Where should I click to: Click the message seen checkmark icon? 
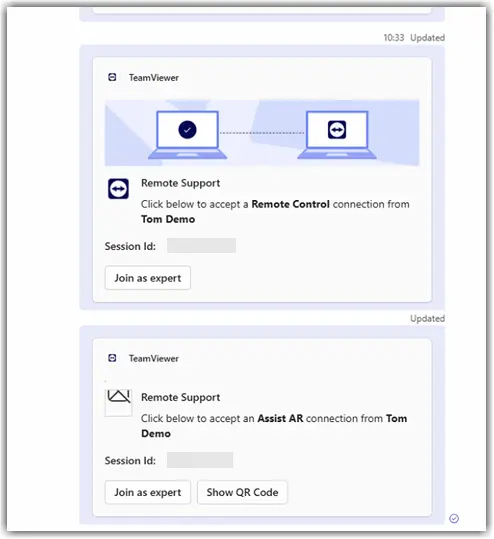click(454, 518)
